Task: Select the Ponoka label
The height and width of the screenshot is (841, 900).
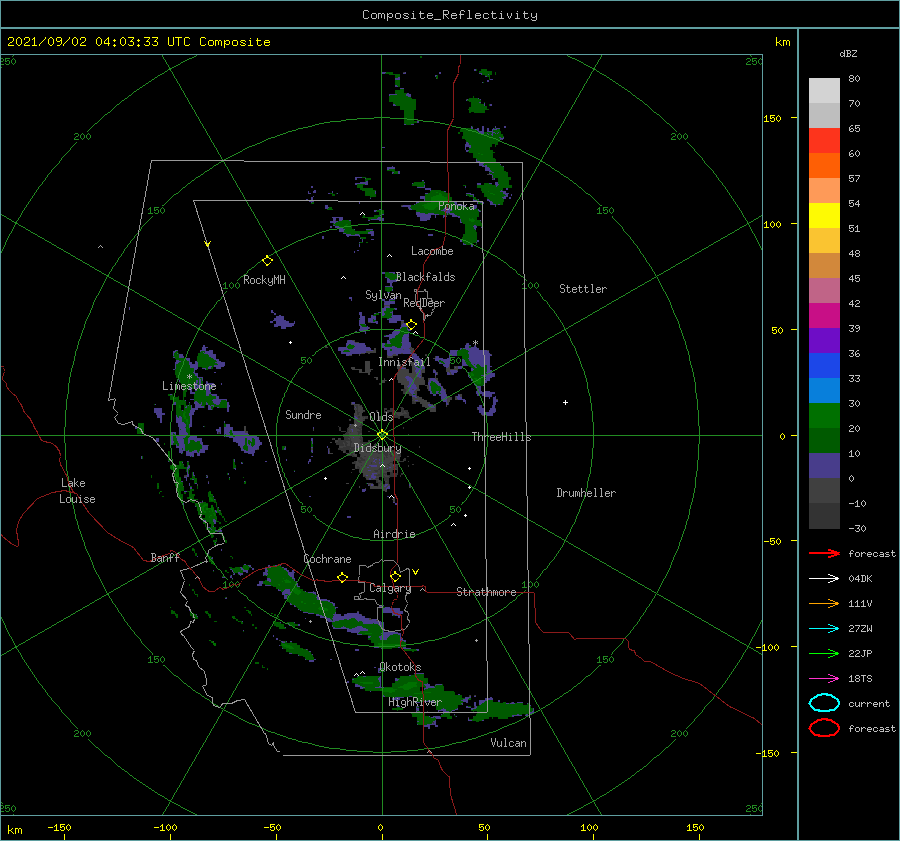Action: pyautogui.click(x=456, y=206)
